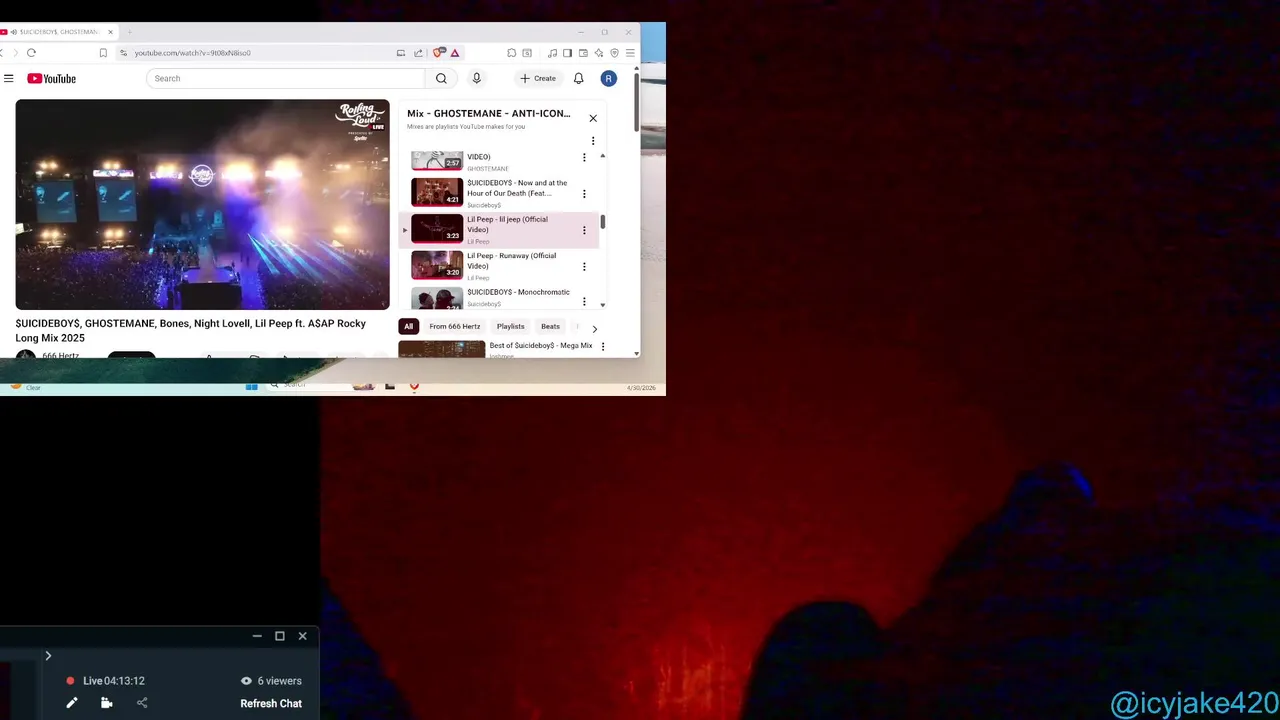The image size is (1280, 720).
Task: Click the Create button
Action: coord(538,78)
